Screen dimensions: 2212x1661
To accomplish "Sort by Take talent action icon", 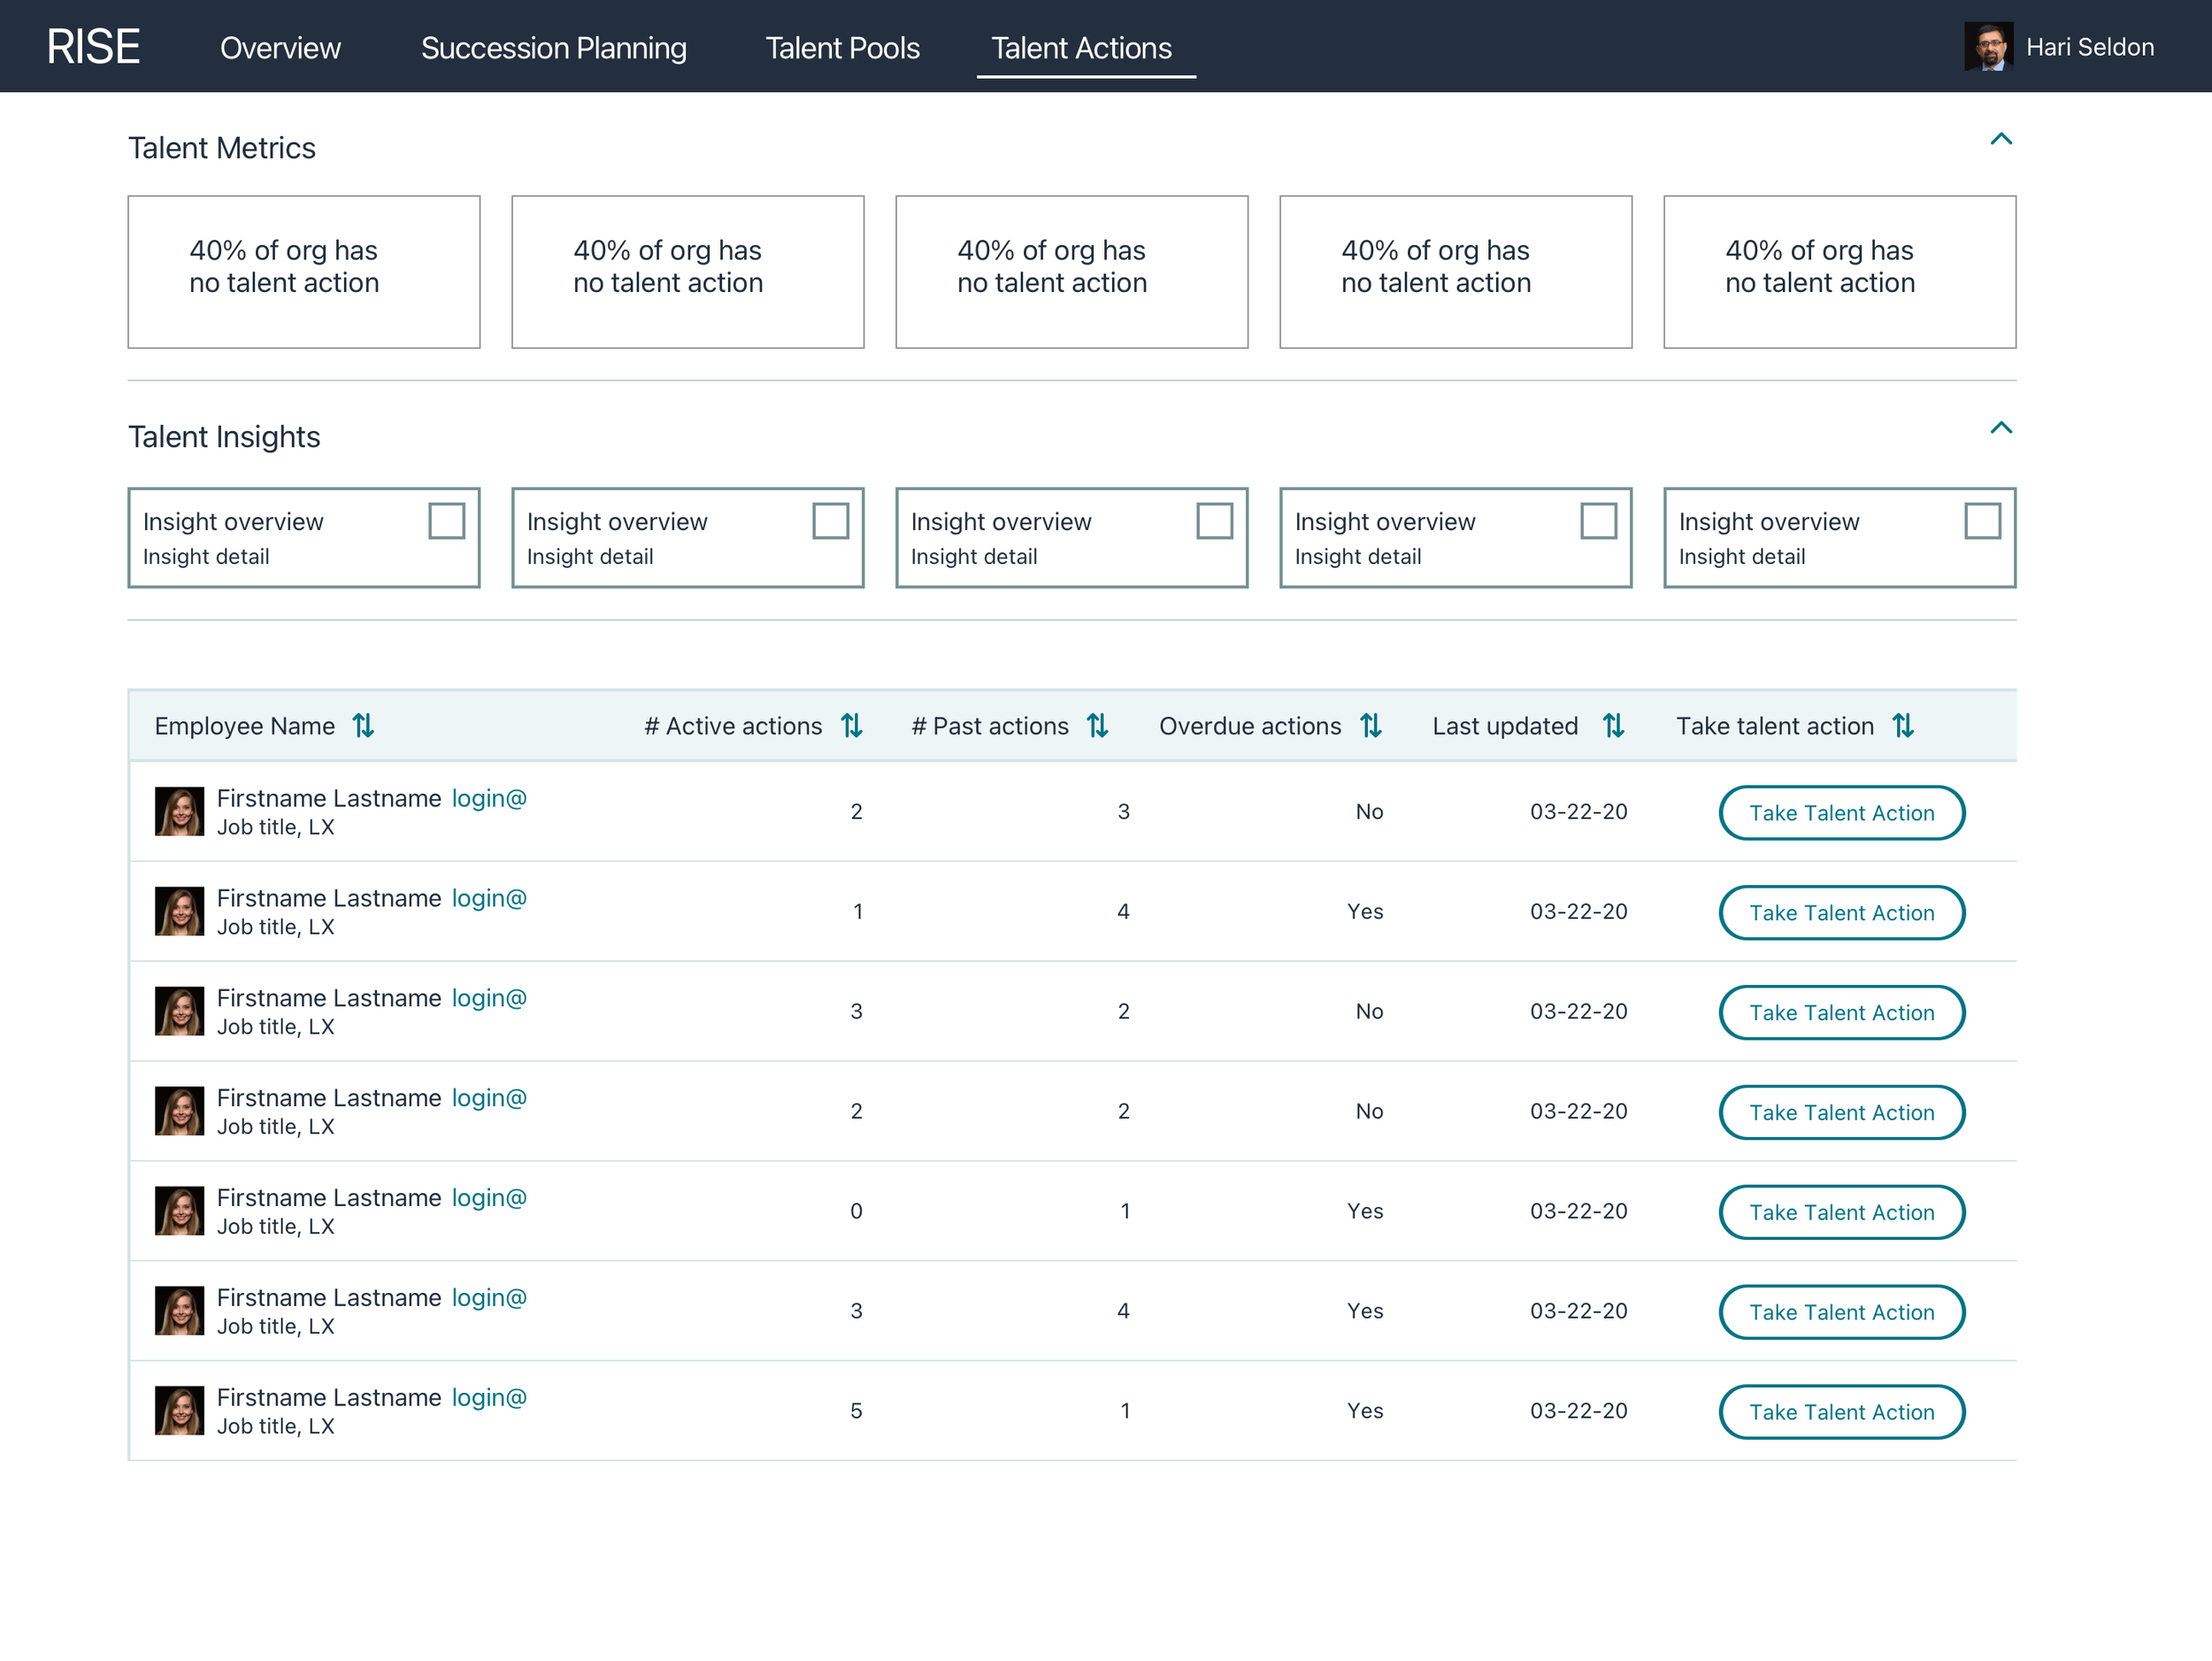I will click(x=1902, y=726).
